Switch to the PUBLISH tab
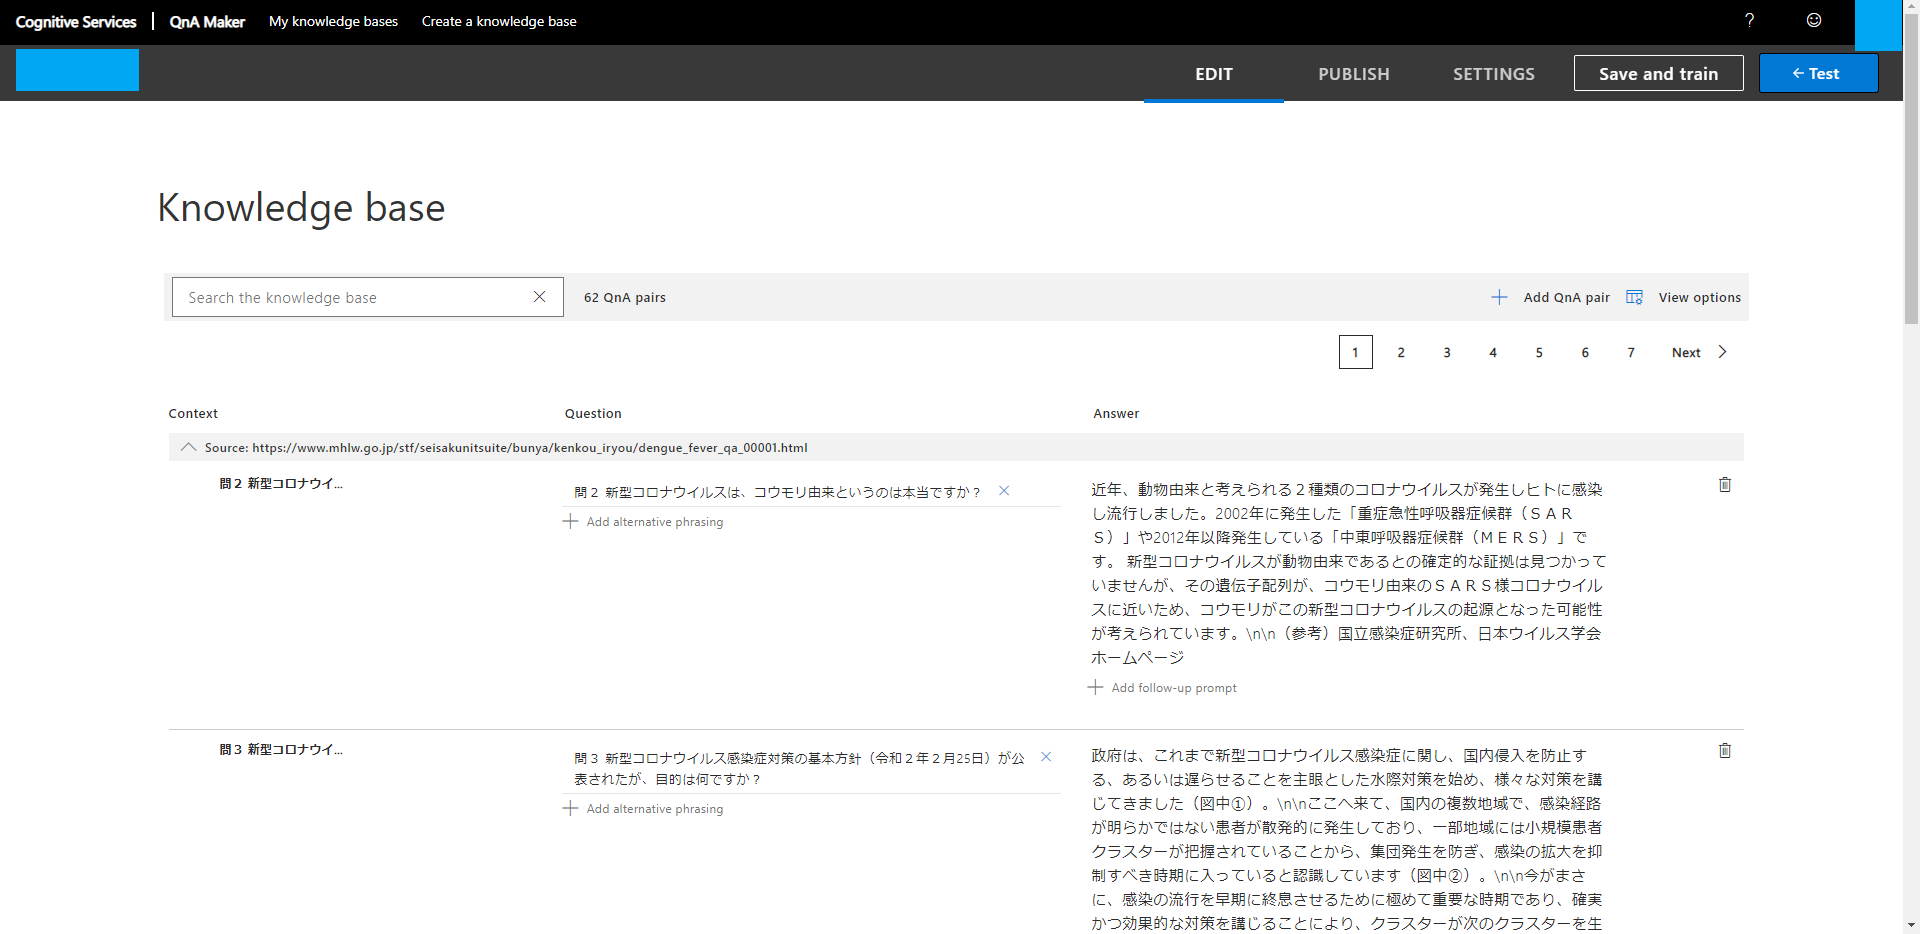Image resolution: width=1920 pixels, height=934 pixels. (x=1353, y=74)
